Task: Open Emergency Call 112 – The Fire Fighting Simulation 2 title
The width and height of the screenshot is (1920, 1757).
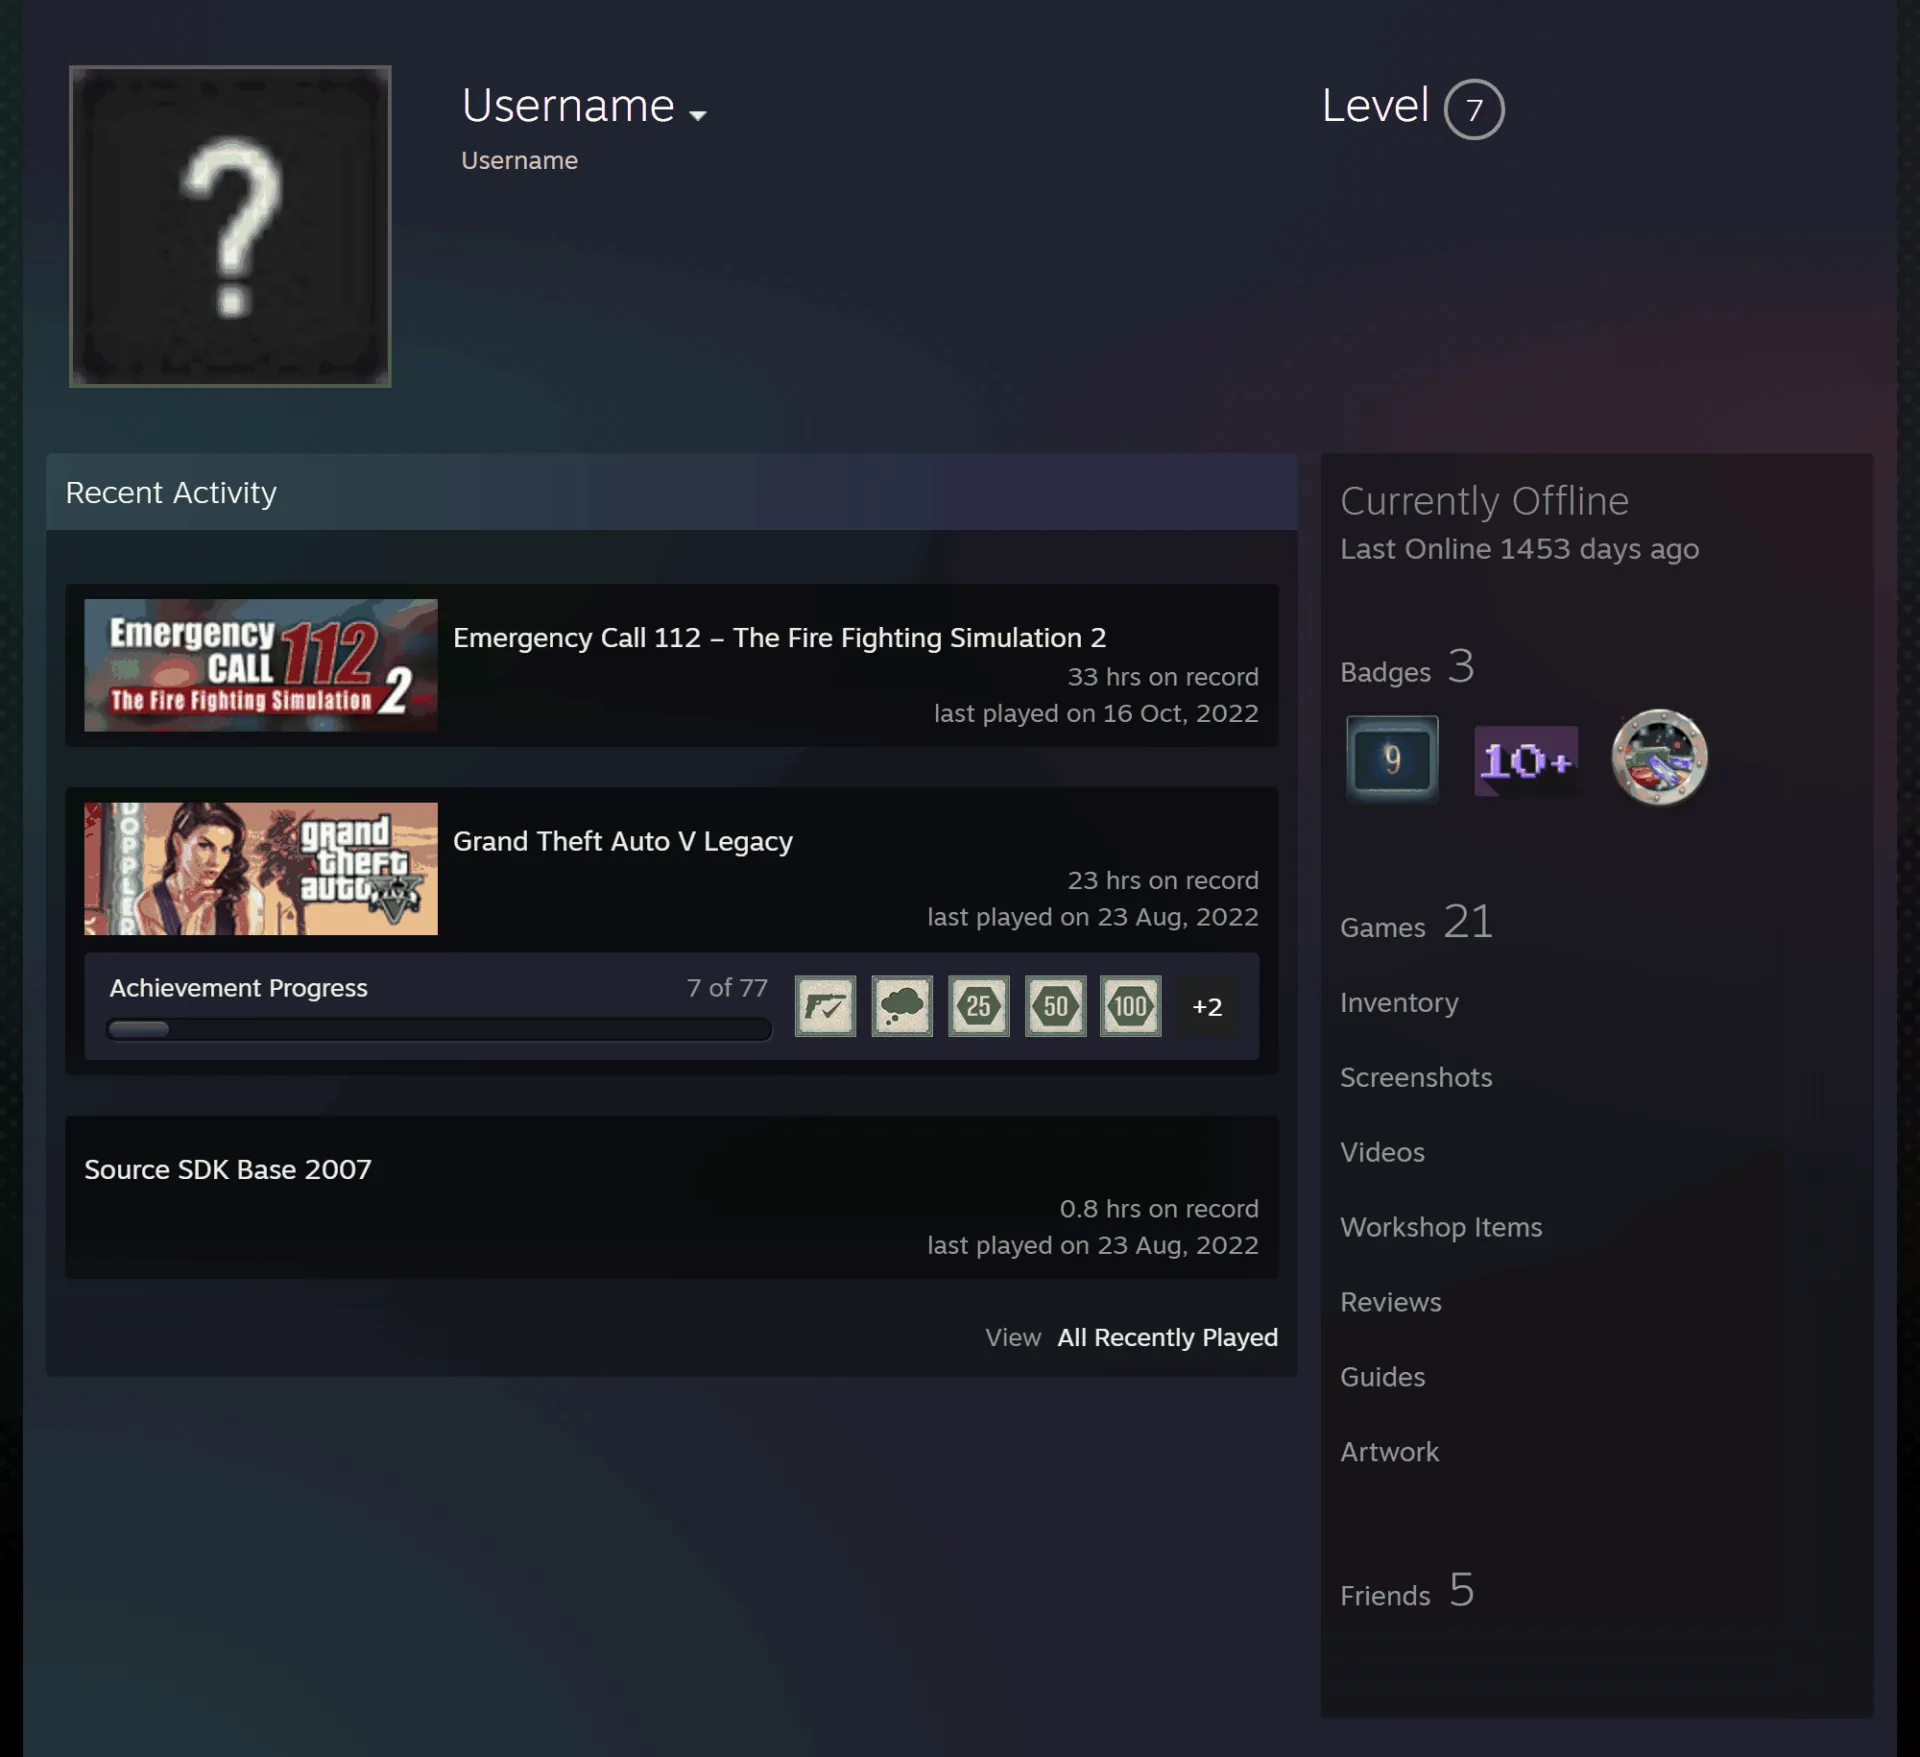Action: click(779, 637)
